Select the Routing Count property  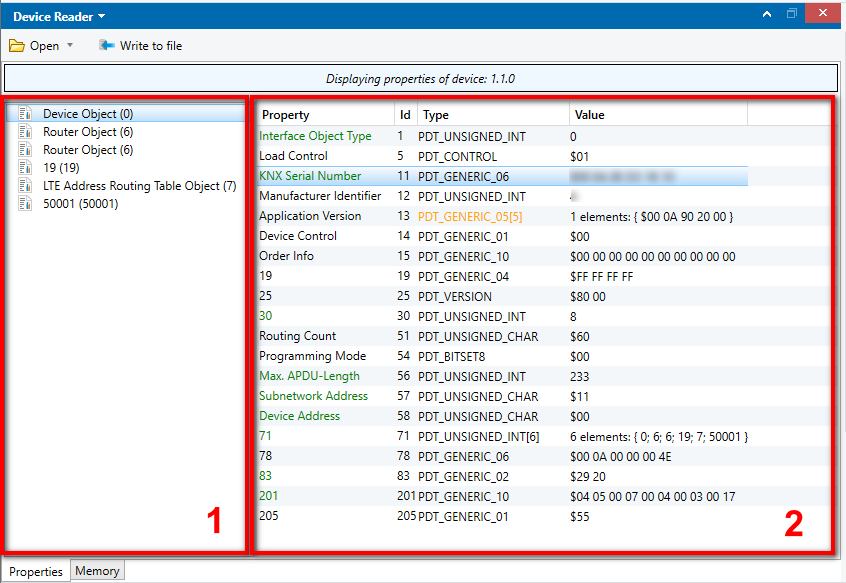coord(297,335)
